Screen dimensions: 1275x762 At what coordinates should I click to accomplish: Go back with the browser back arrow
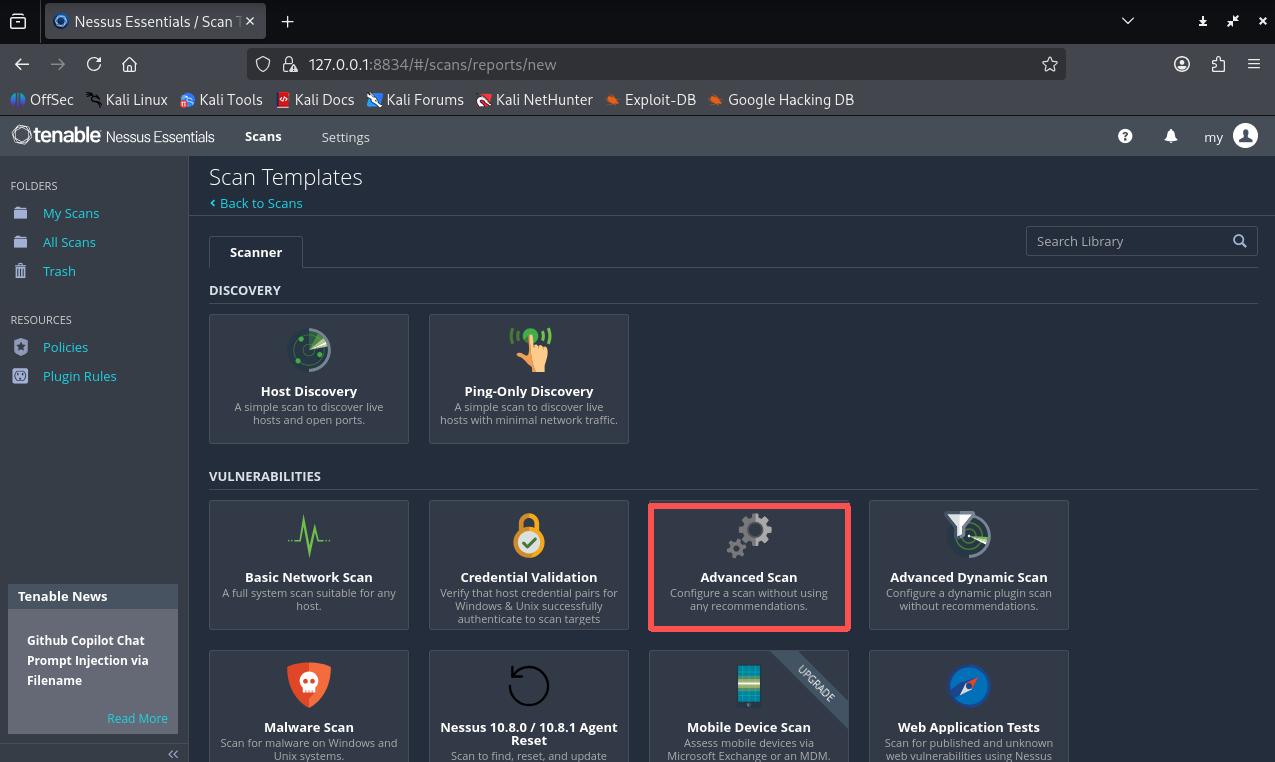point(22,64)
